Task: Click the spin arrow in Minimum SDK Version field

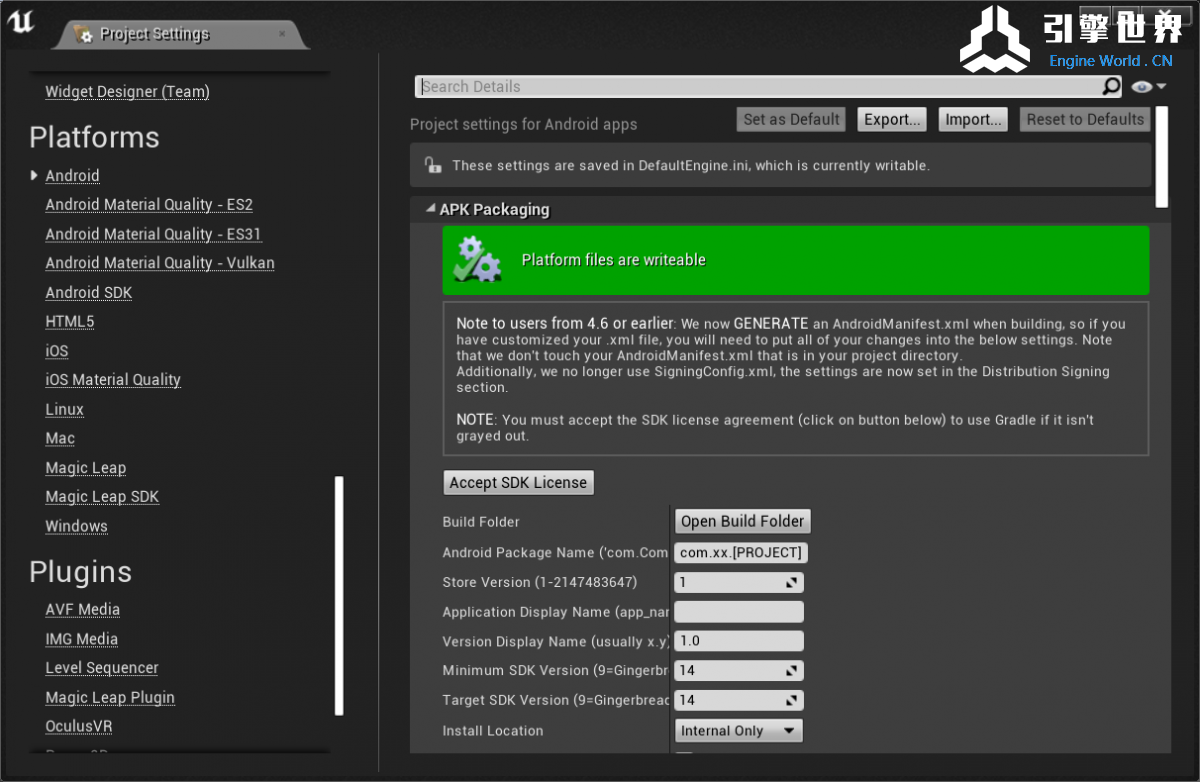Action: 791,671
